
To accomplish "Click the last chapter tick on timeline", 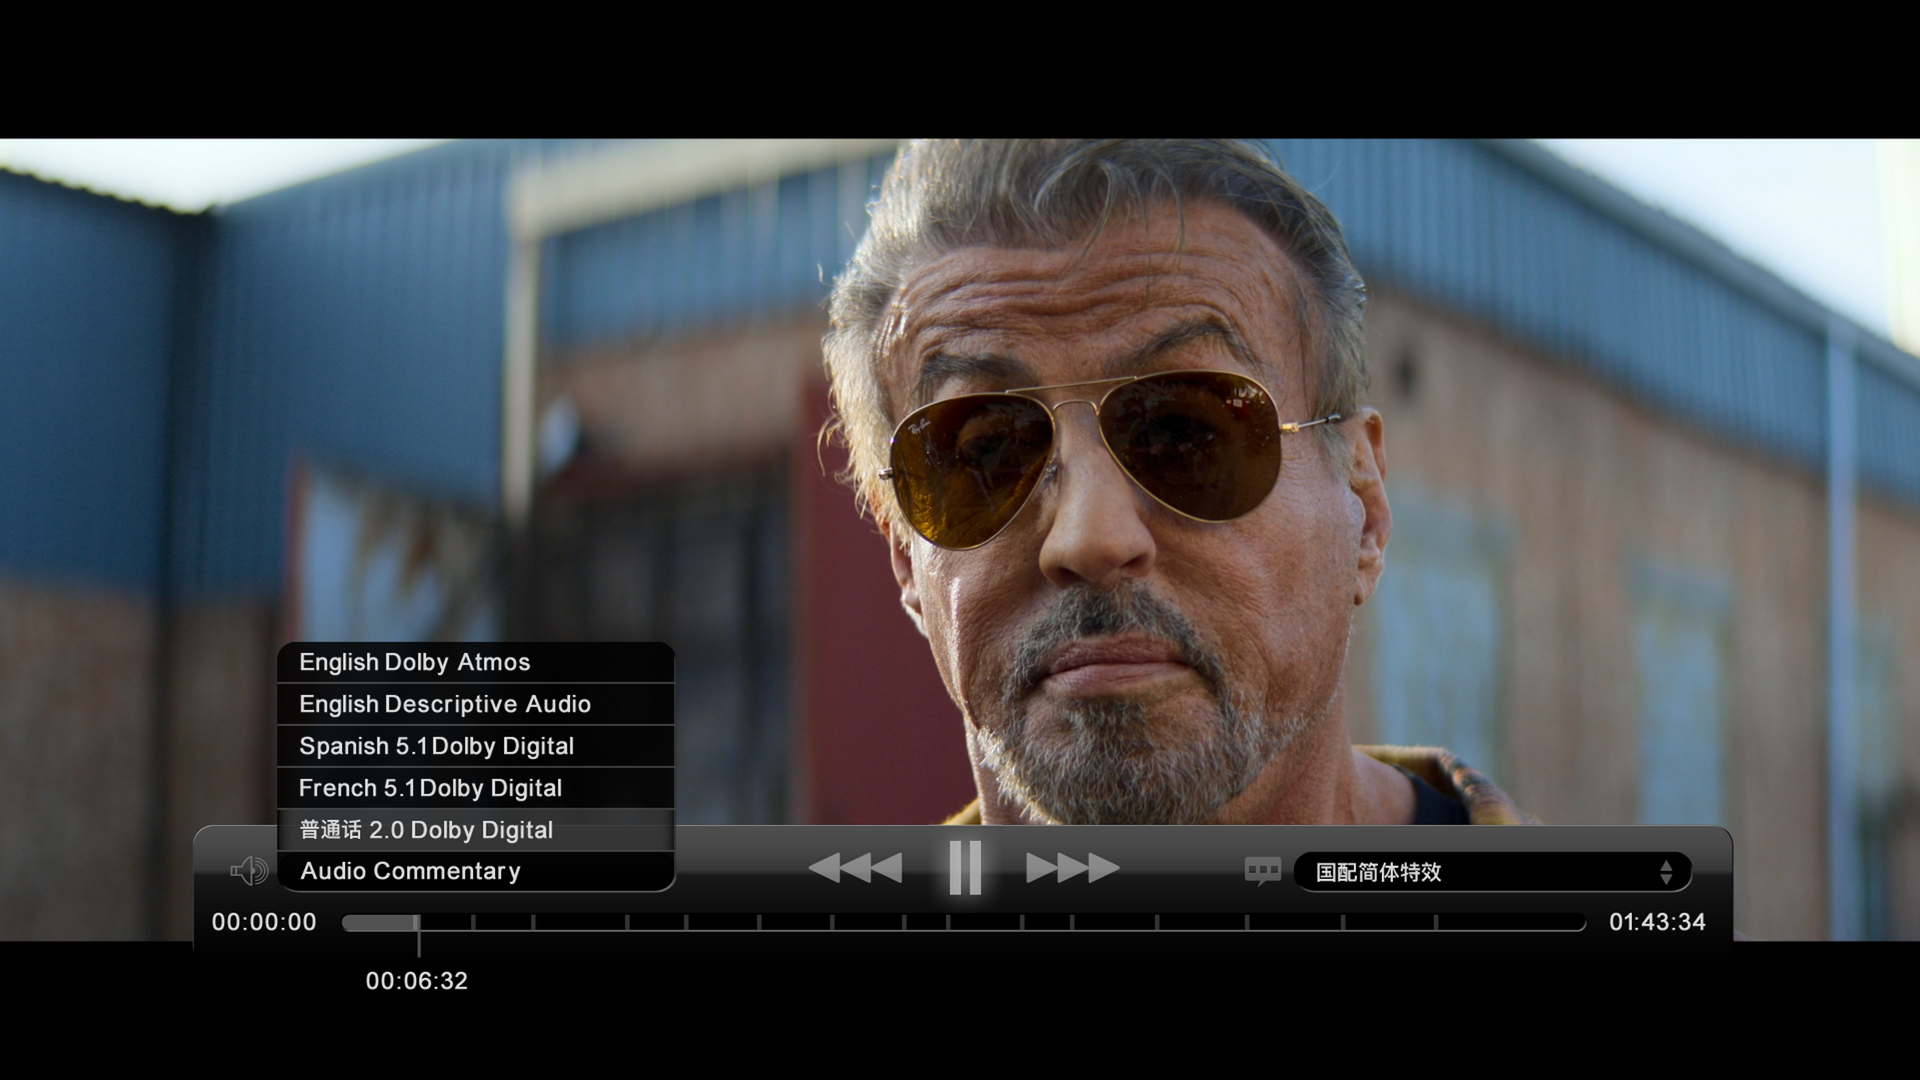I will pos(1436,922).
